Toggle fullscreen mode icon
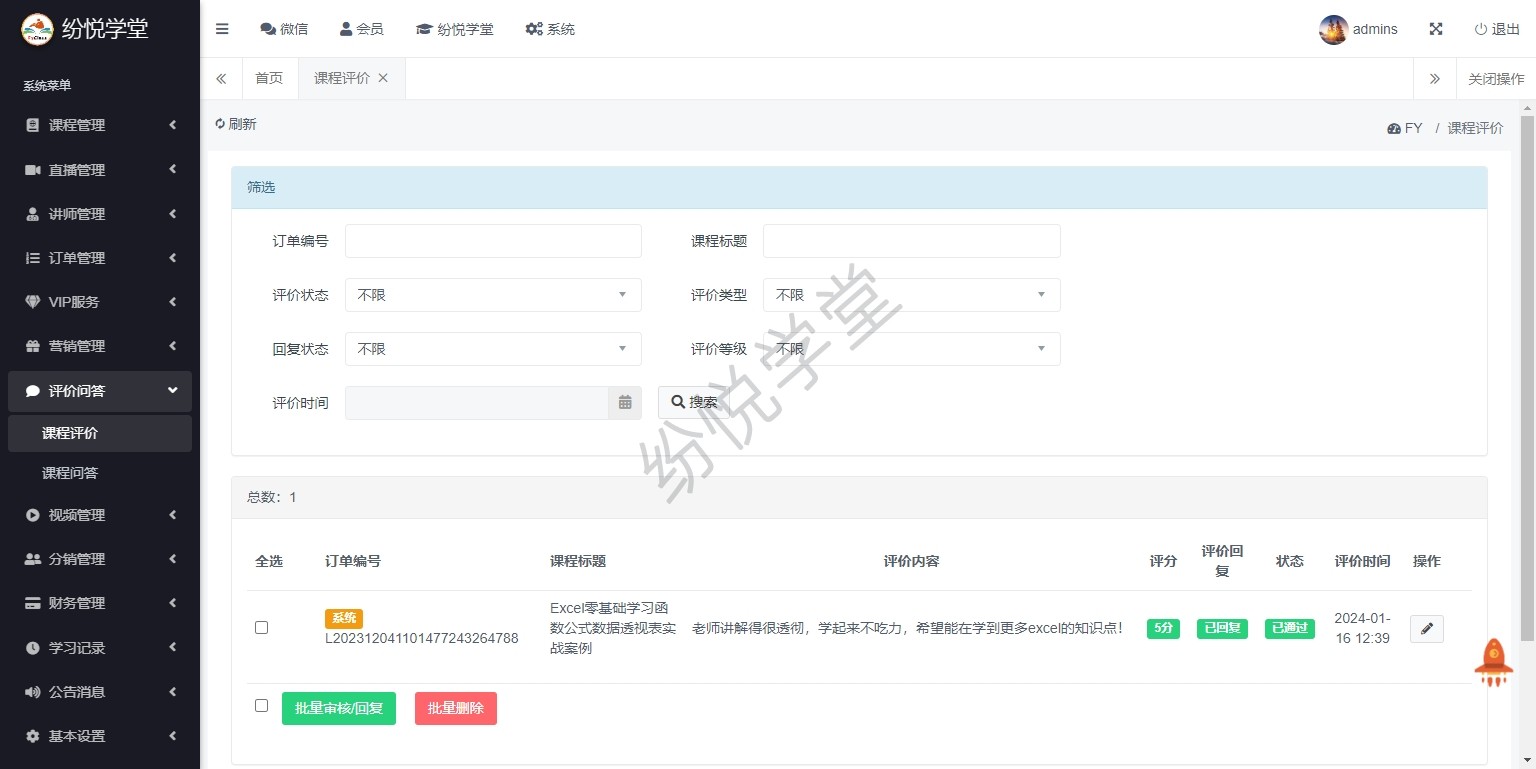The image size is (1536, 769). (1436, 29)
